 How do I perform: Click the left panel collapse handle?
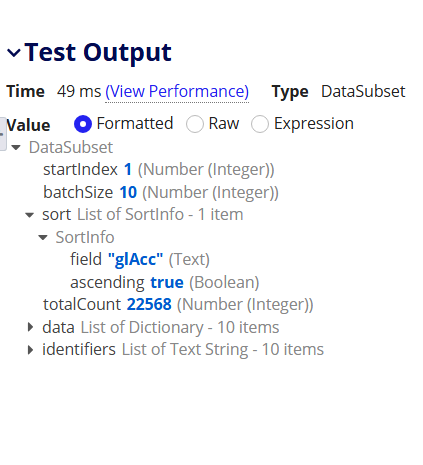point(3,134)
